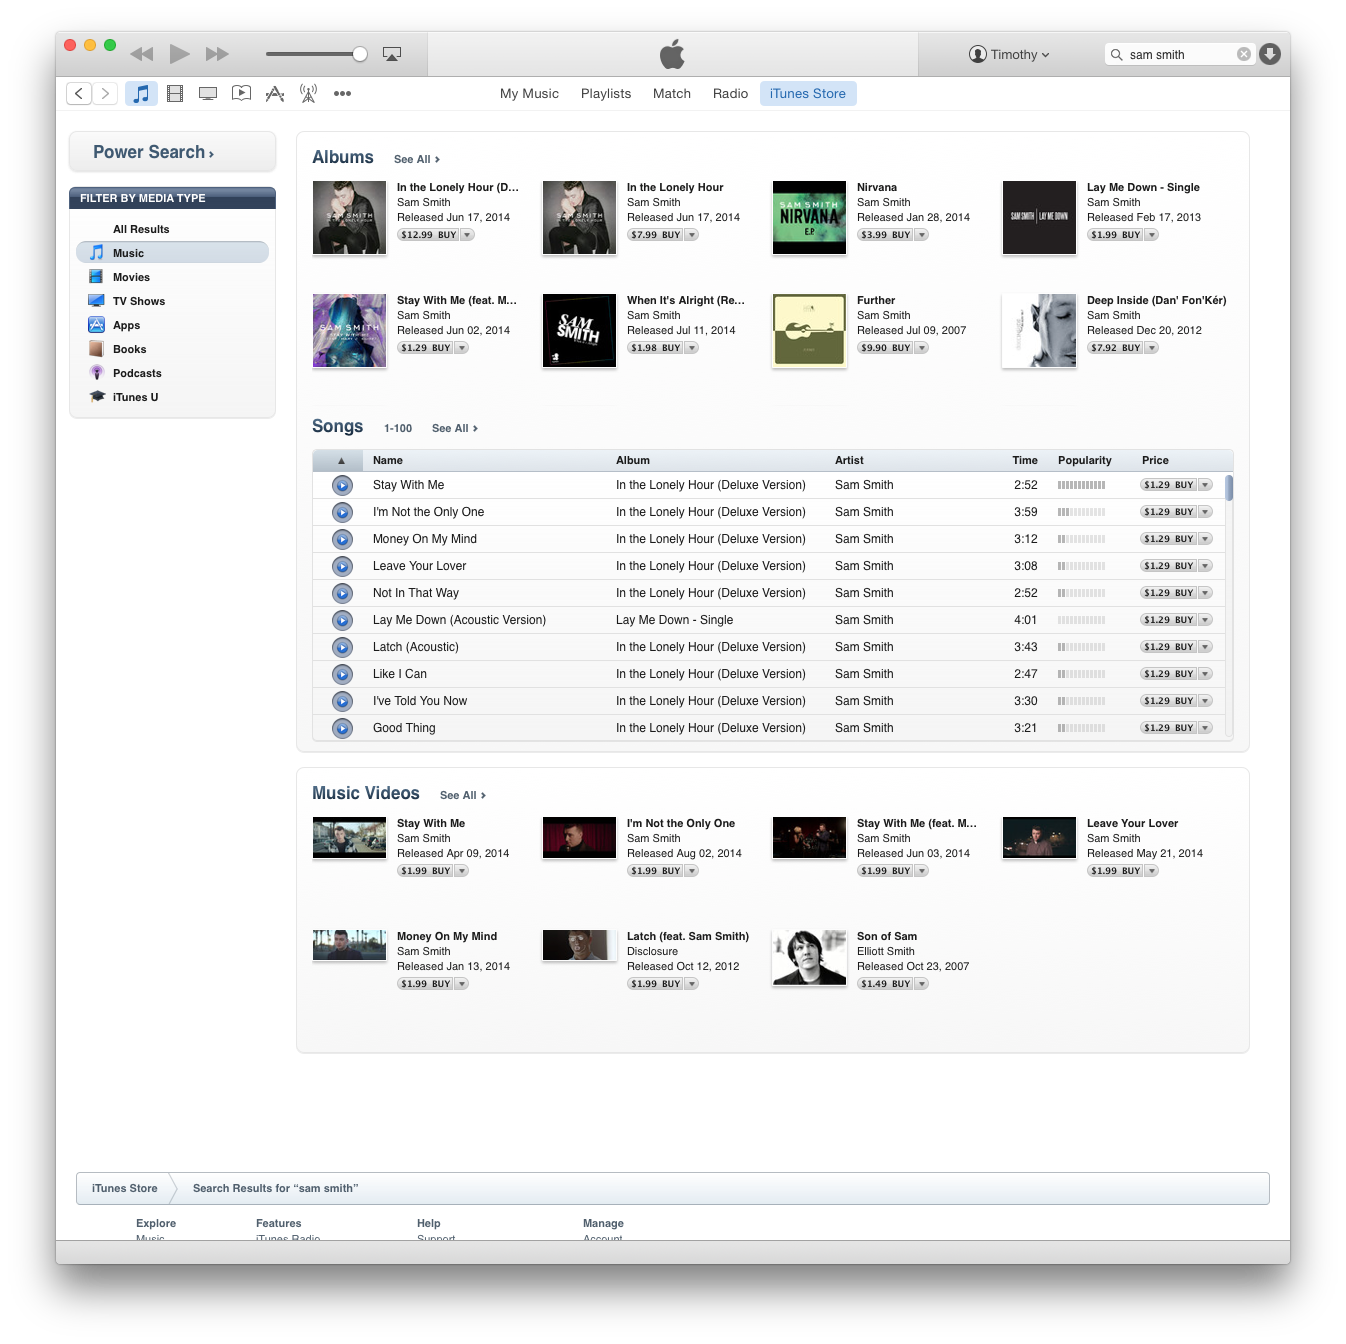Select the Movies filmstrip icon
This screenshot has height=1344, width=1346.
click(175, 93)
